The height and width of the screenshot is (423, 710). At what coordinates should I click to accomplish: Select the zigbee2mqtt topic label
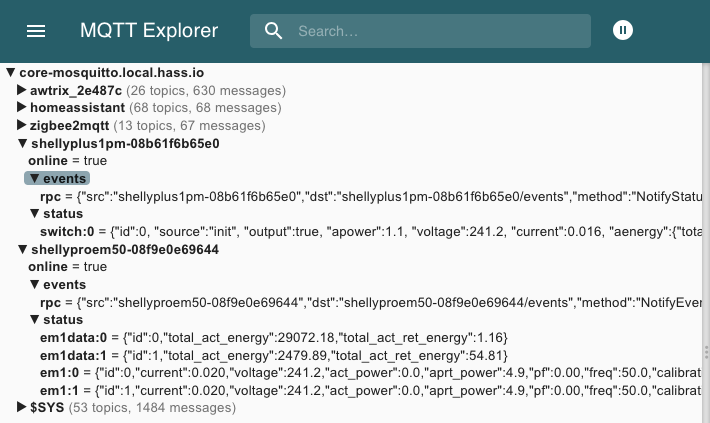coord(69,125)
